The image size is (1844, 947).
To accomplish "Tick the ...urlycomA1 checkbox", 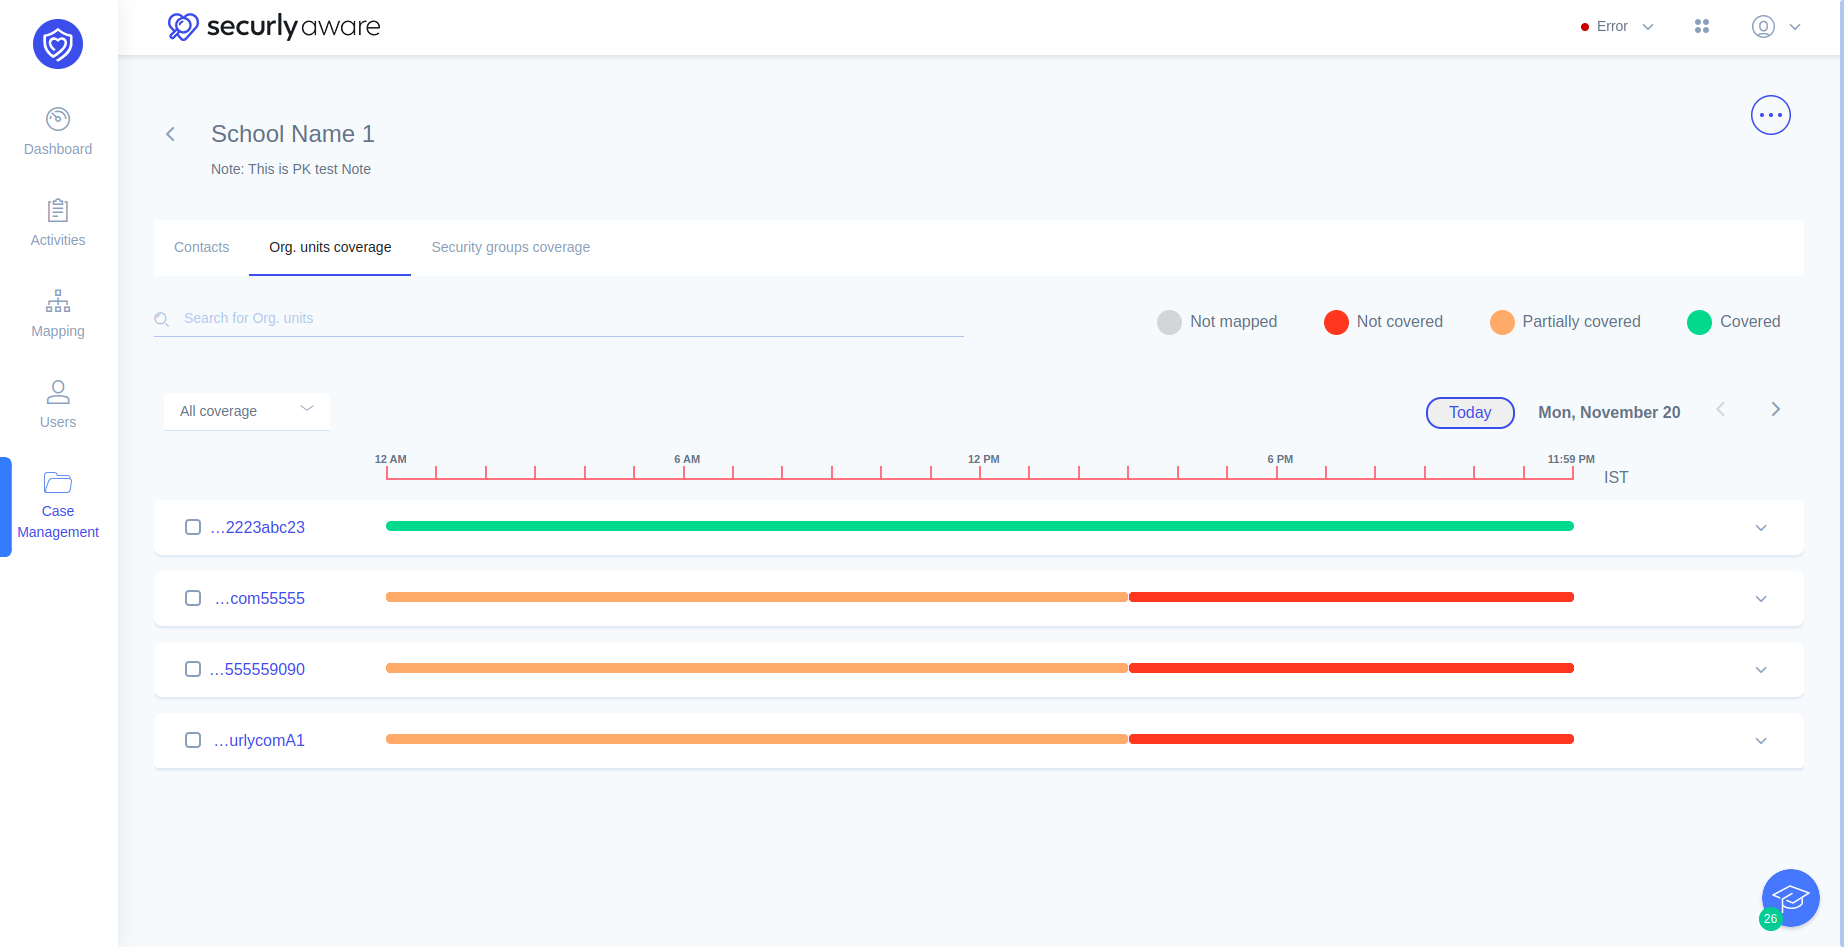I will 193,740.
